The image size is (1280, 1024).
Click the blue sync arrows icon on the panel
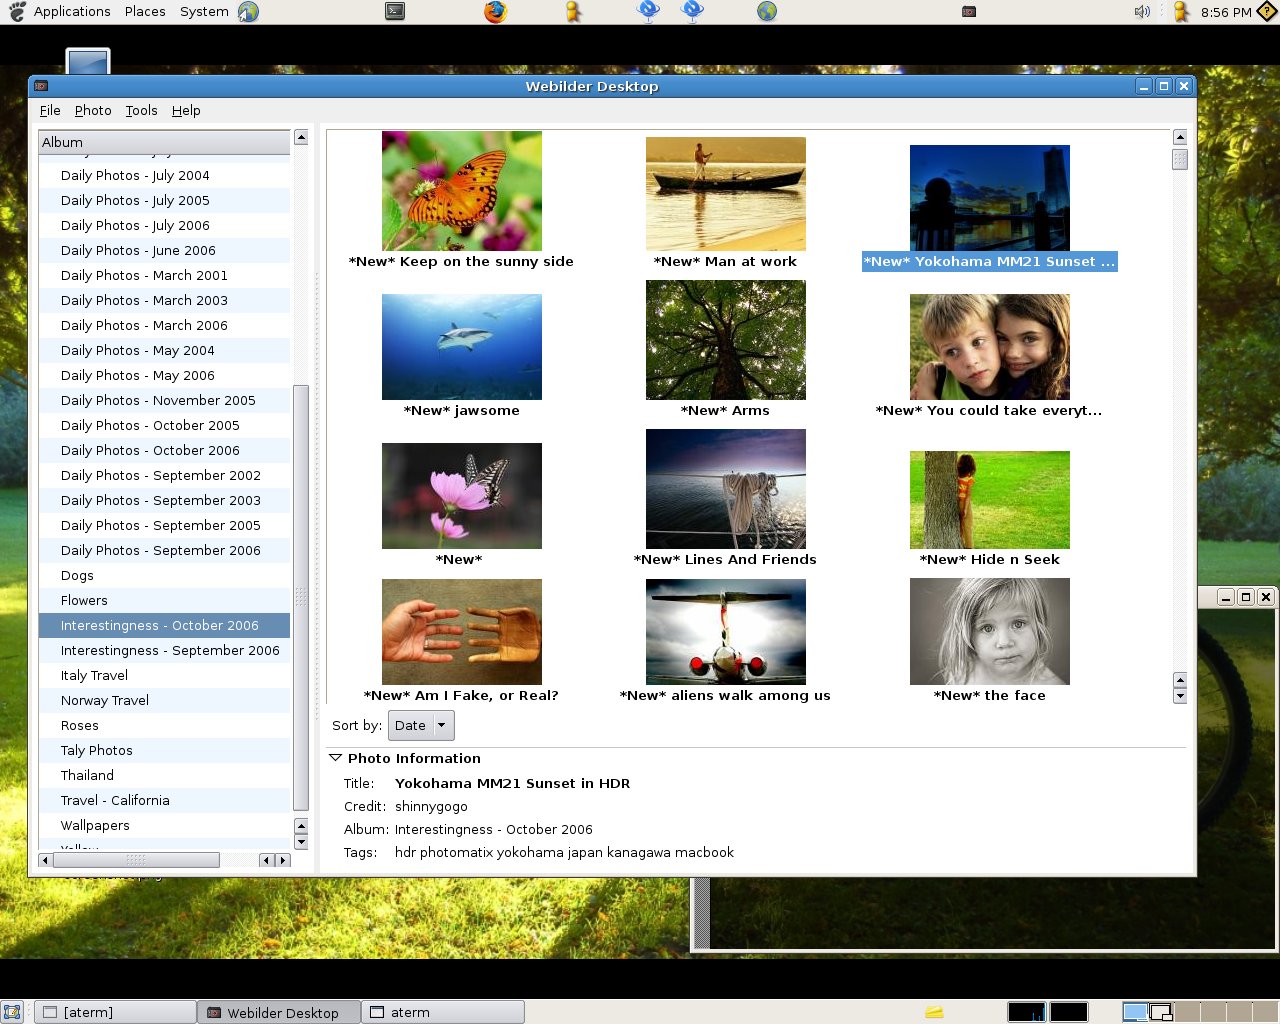648,11
